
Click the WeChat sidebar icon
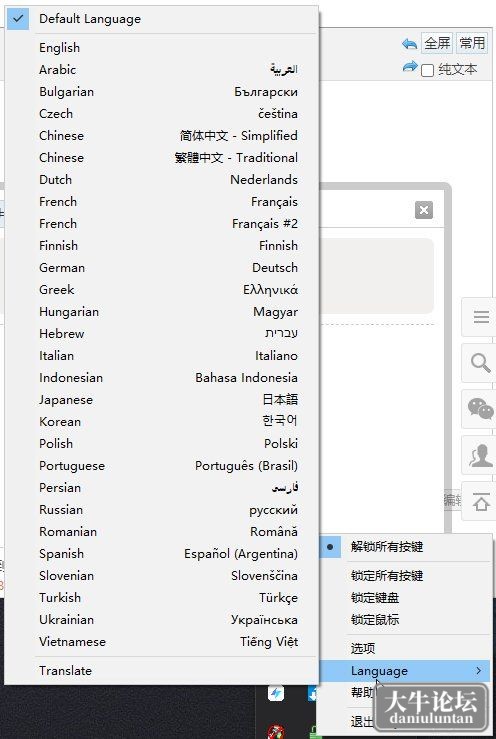(480, 409)
